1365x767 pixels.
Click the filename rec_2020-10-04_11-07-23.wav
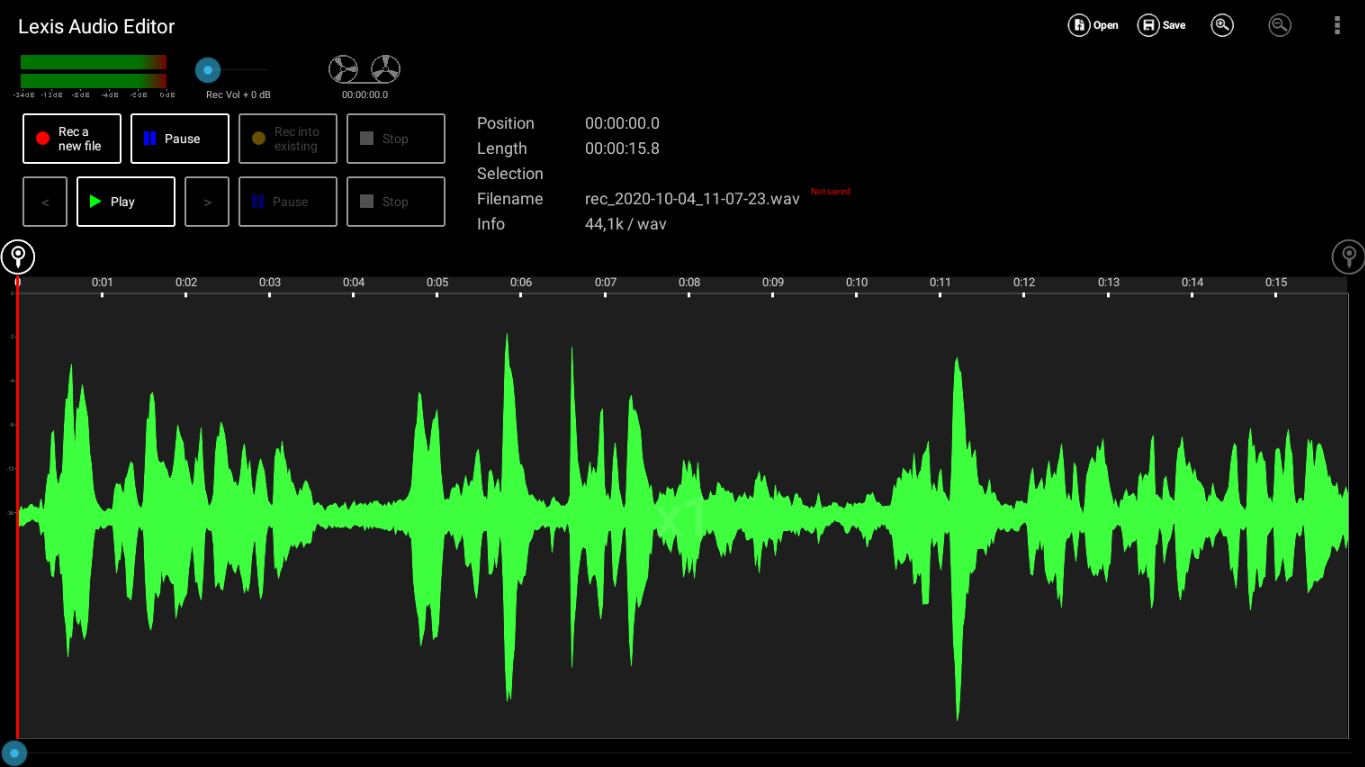(692, 199)
